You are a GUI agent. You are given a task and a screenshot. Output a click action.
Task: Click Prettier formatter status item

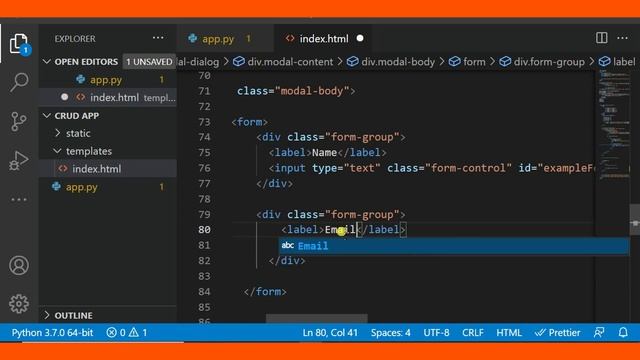[x=558, y=333]
